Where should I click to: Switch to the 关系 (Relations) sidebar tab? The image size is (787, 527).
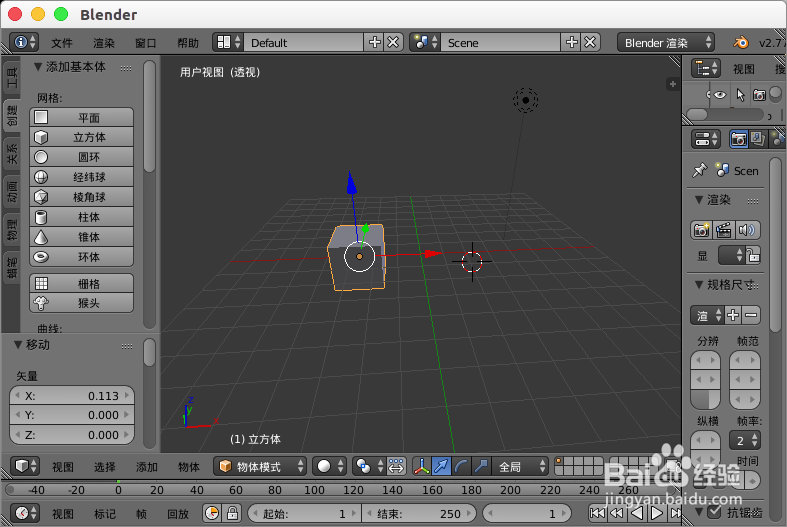[x=11, y=154]
